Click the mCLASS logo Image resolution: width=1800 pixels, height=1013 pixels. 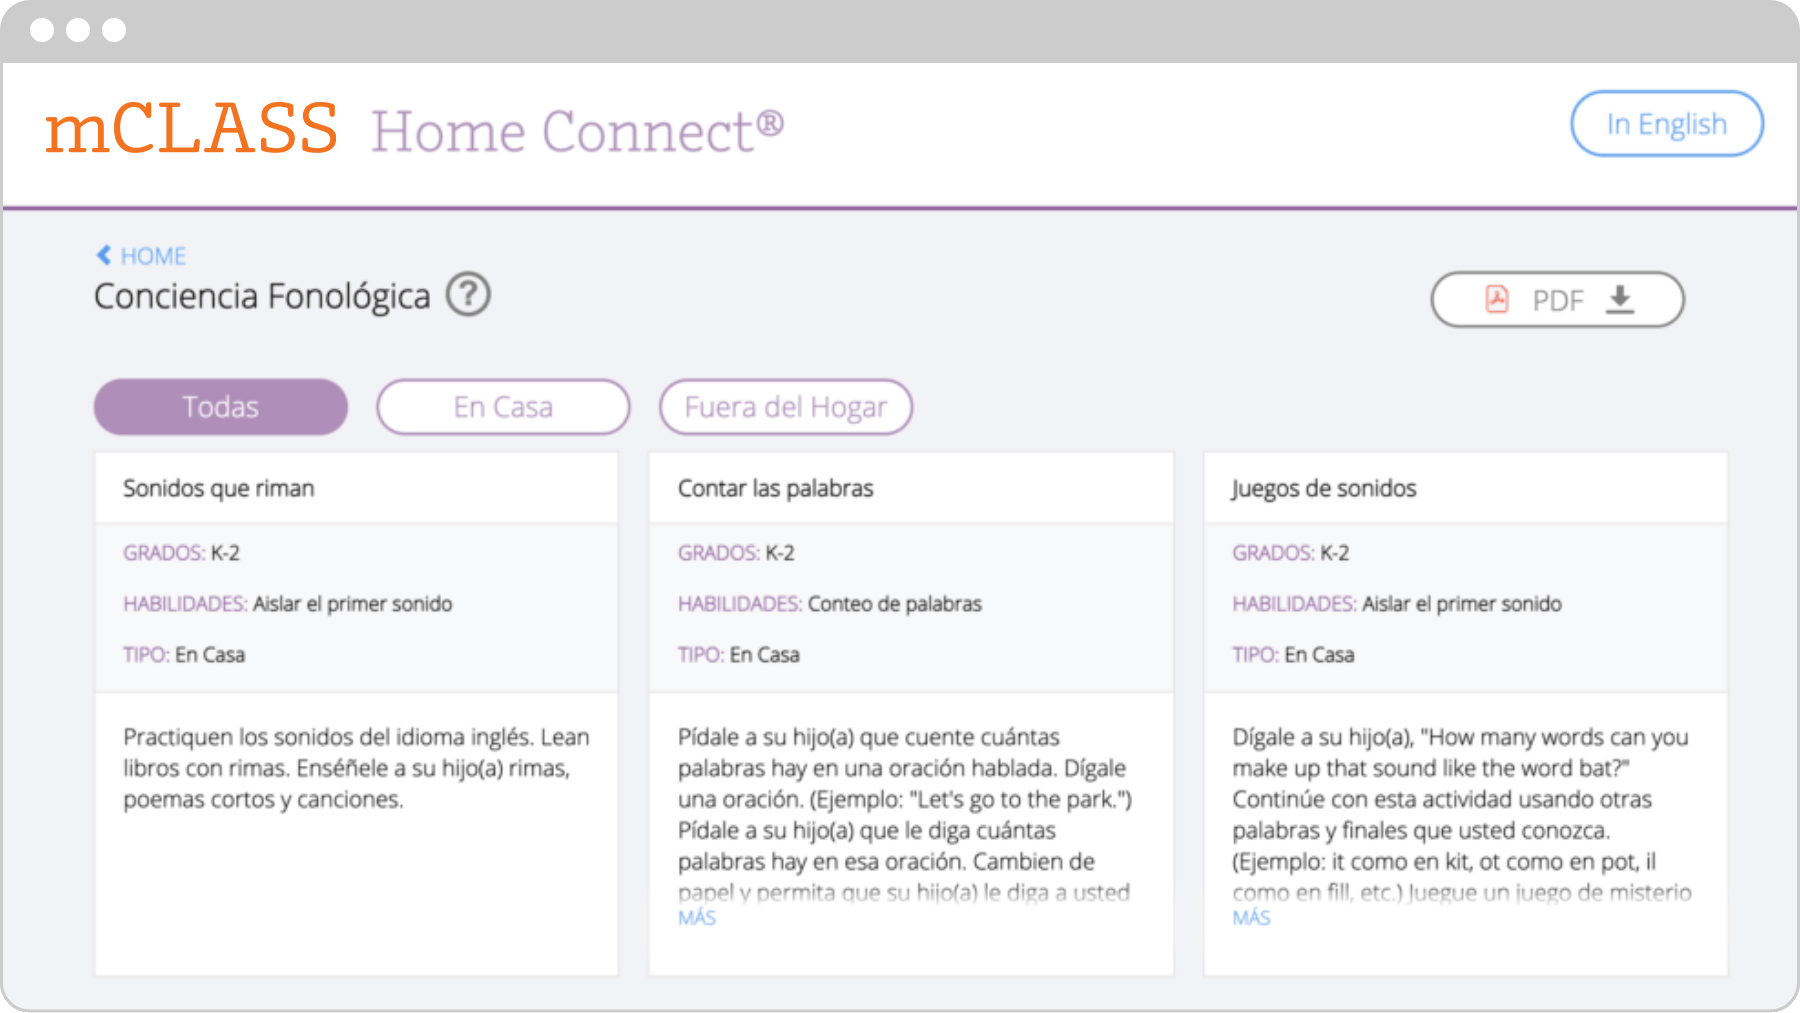pos(191,129)
